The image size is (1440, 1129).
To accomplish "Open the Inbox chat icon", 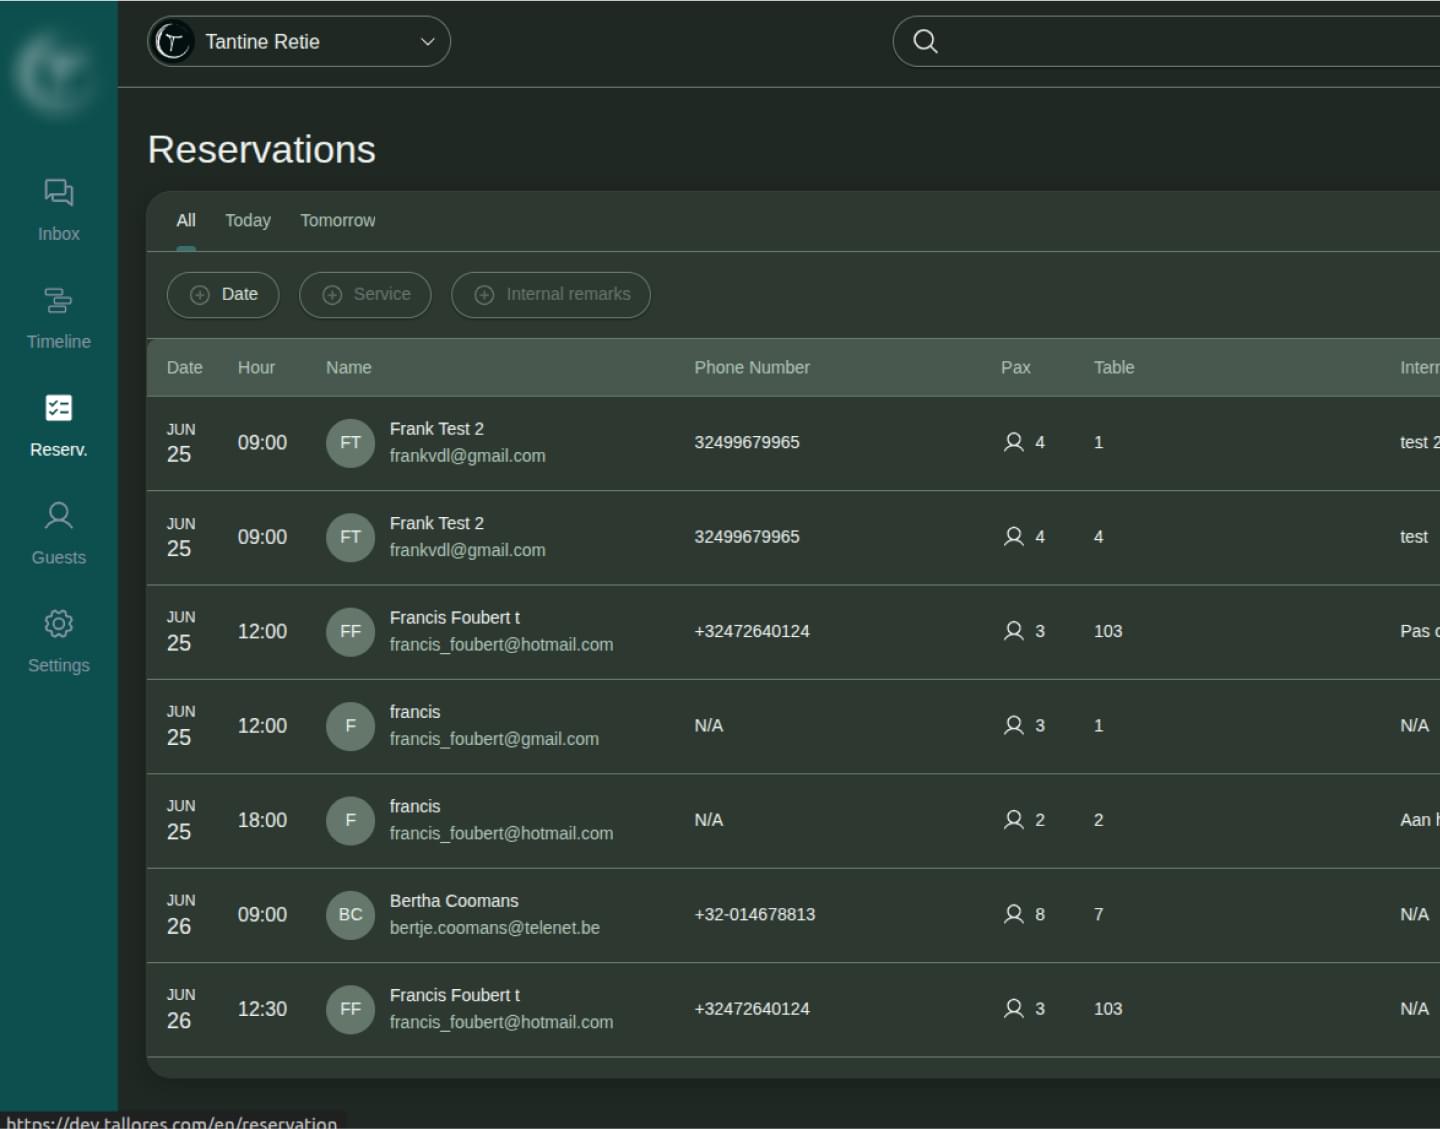I will point(58,192).
